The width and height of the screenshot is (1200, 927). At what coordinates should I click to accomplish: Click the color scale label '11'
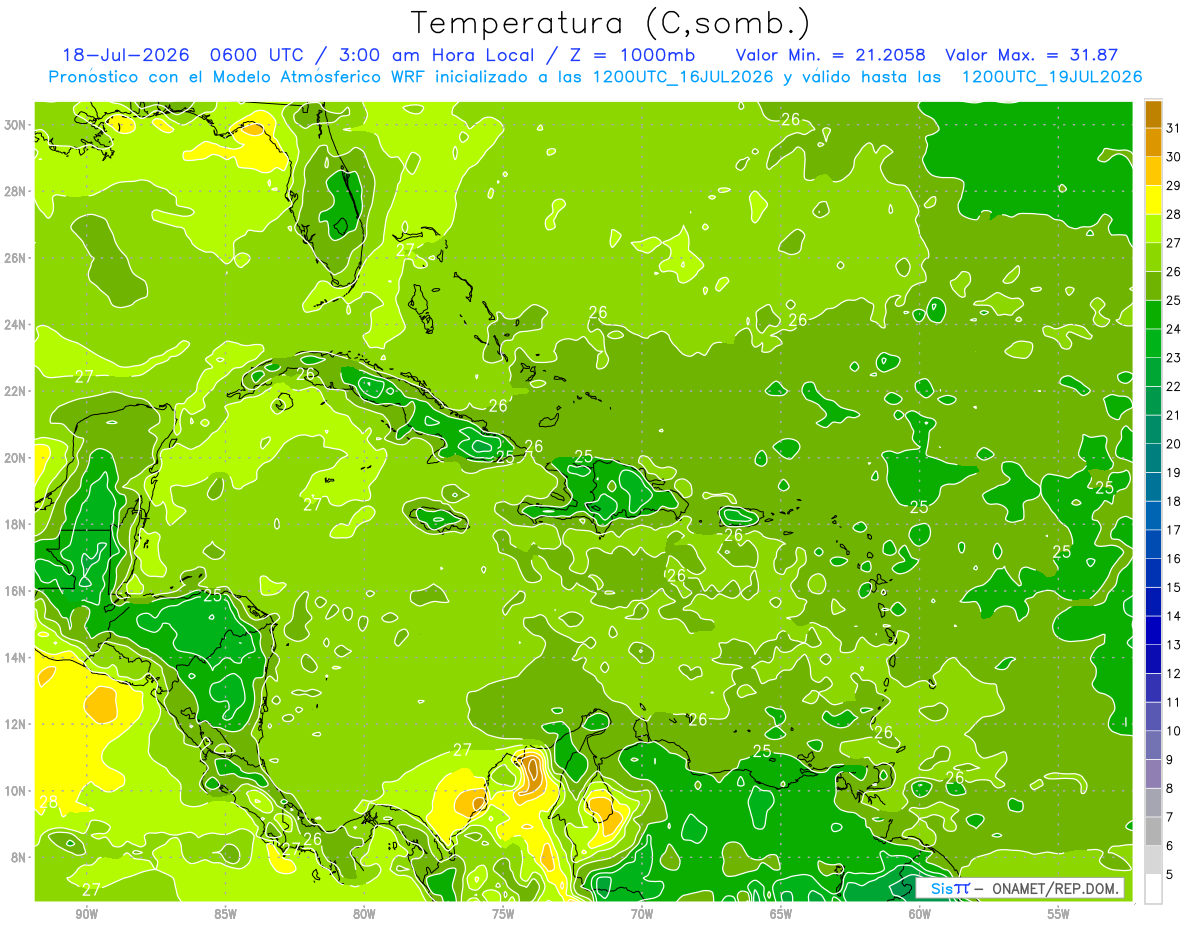[x=1174, y=702]
